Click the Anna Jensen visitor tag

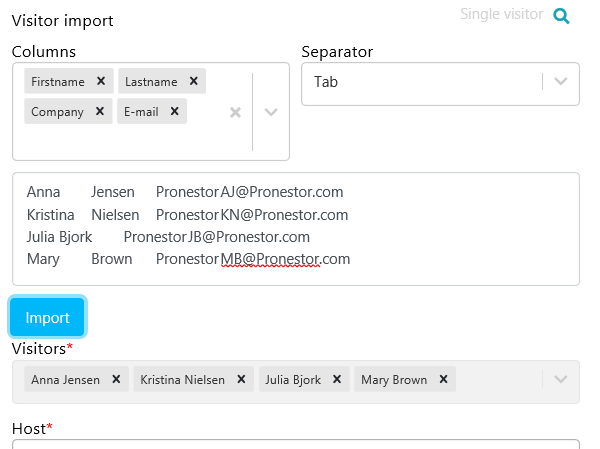click(x=65, y=380)
